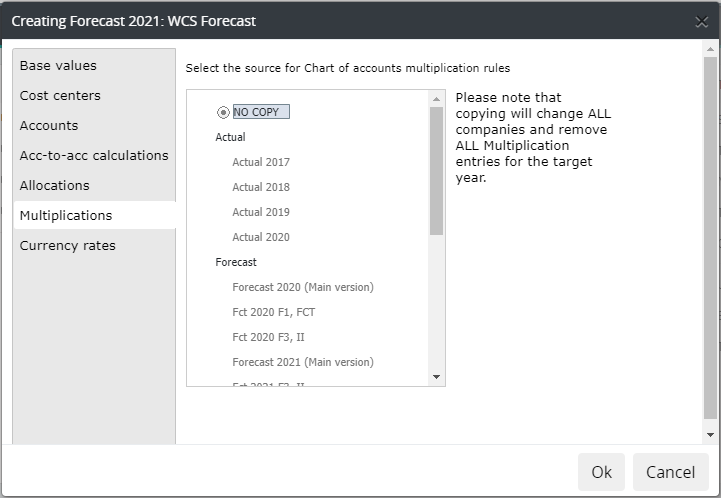Choose Actual 2017 as source

tap(261, 162)
